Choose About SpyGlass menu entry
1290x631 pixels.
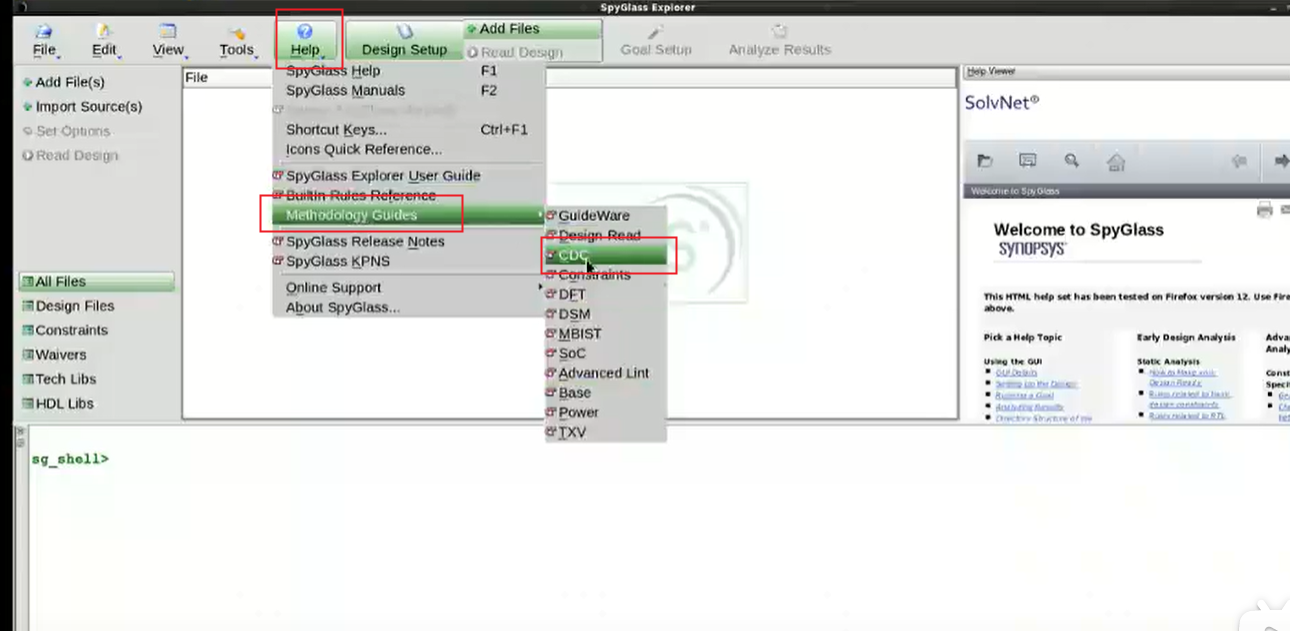[408, 307]
